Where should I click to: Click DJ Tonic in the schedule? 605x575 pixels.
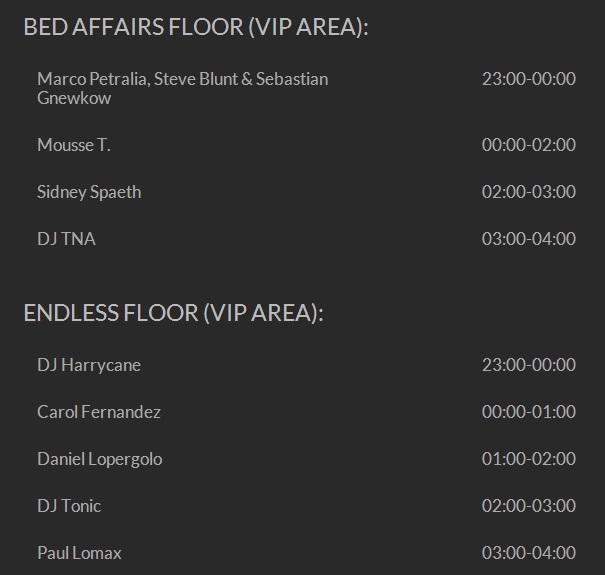tap(69, 506)
